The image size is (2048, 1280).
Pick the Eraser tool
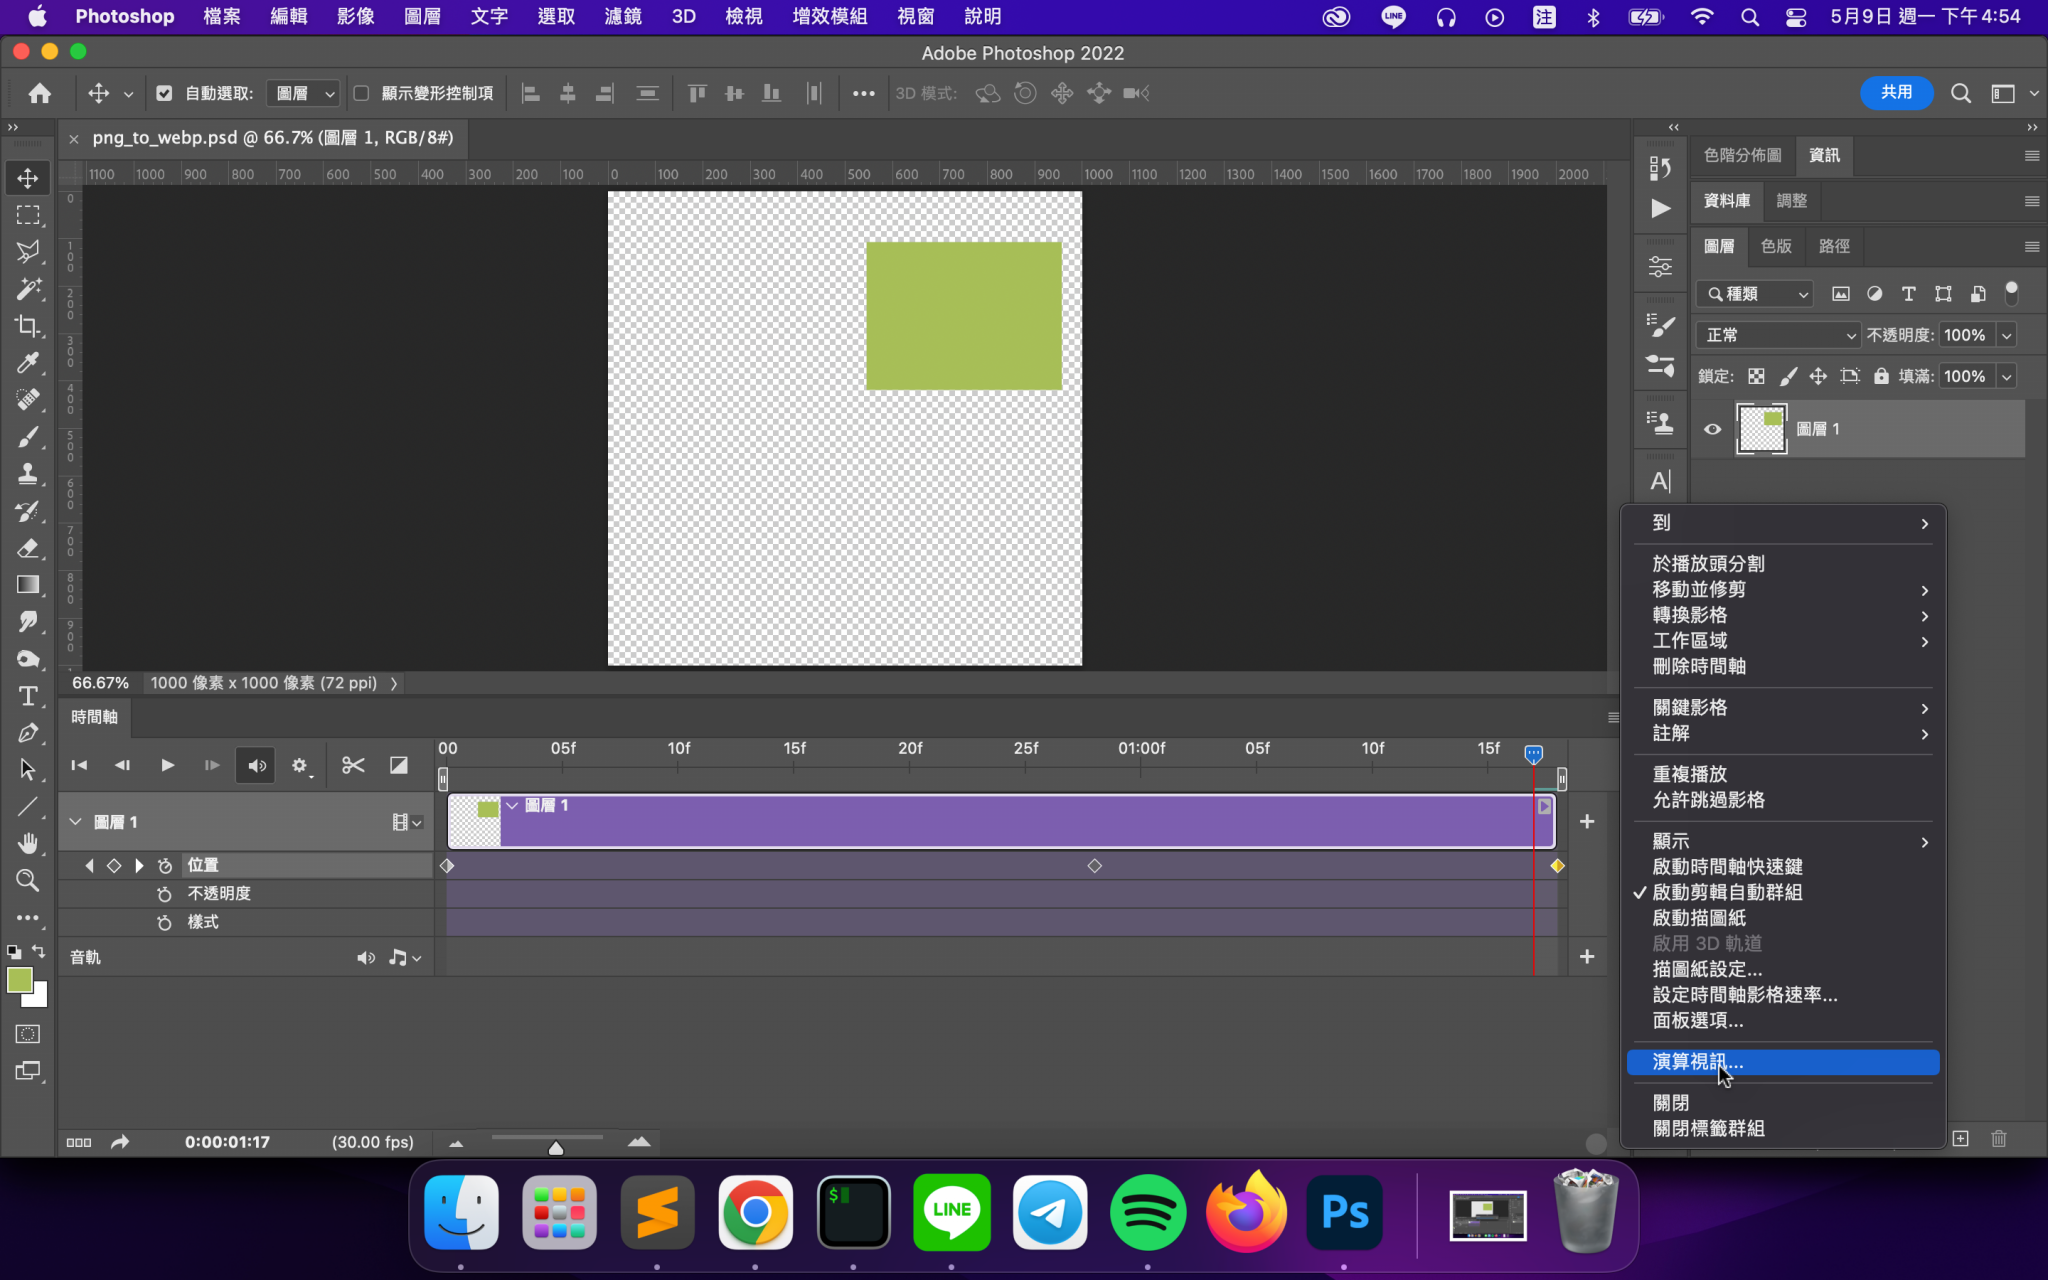click(28, 548)
